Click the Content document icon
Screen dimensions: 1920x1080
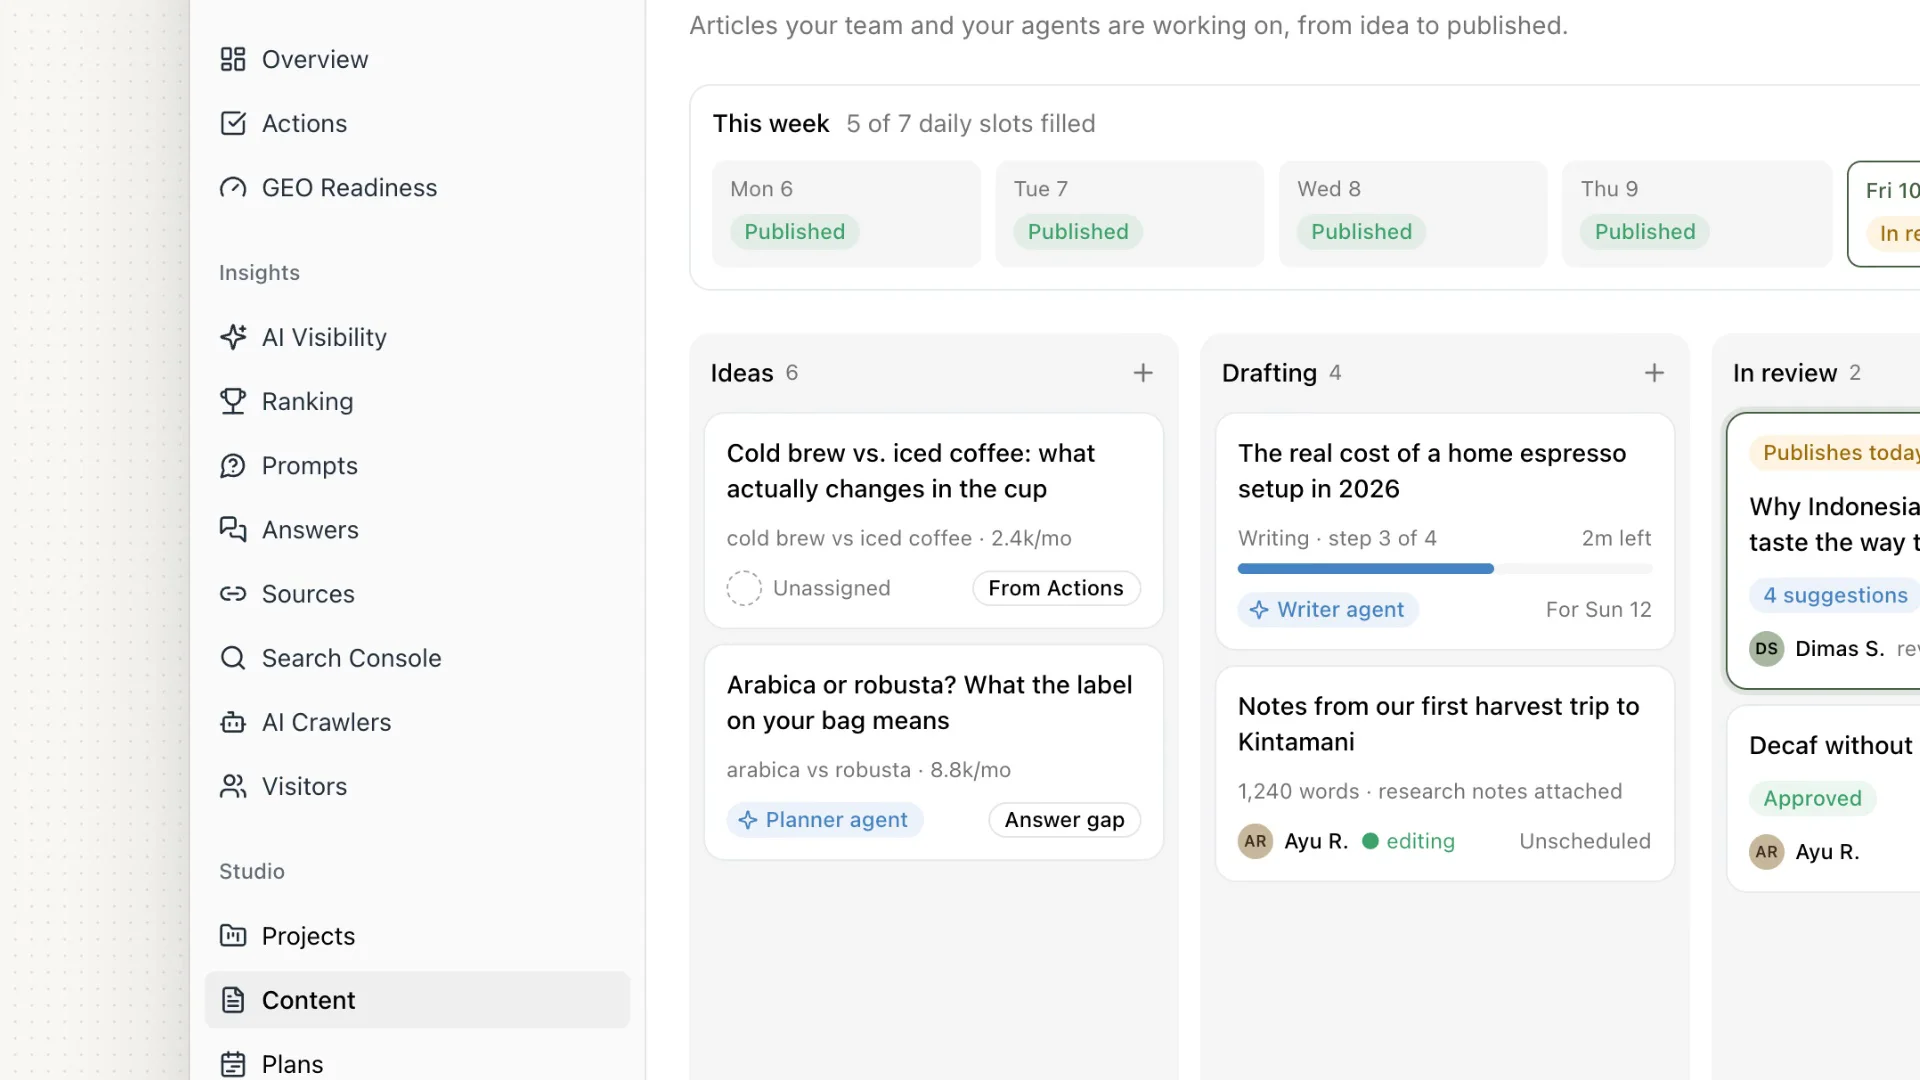click(233, 1000)
